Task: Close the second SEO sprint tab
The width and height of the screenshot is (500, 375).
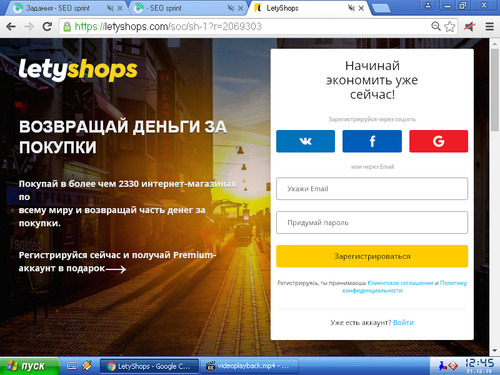Action: point(240,8)
